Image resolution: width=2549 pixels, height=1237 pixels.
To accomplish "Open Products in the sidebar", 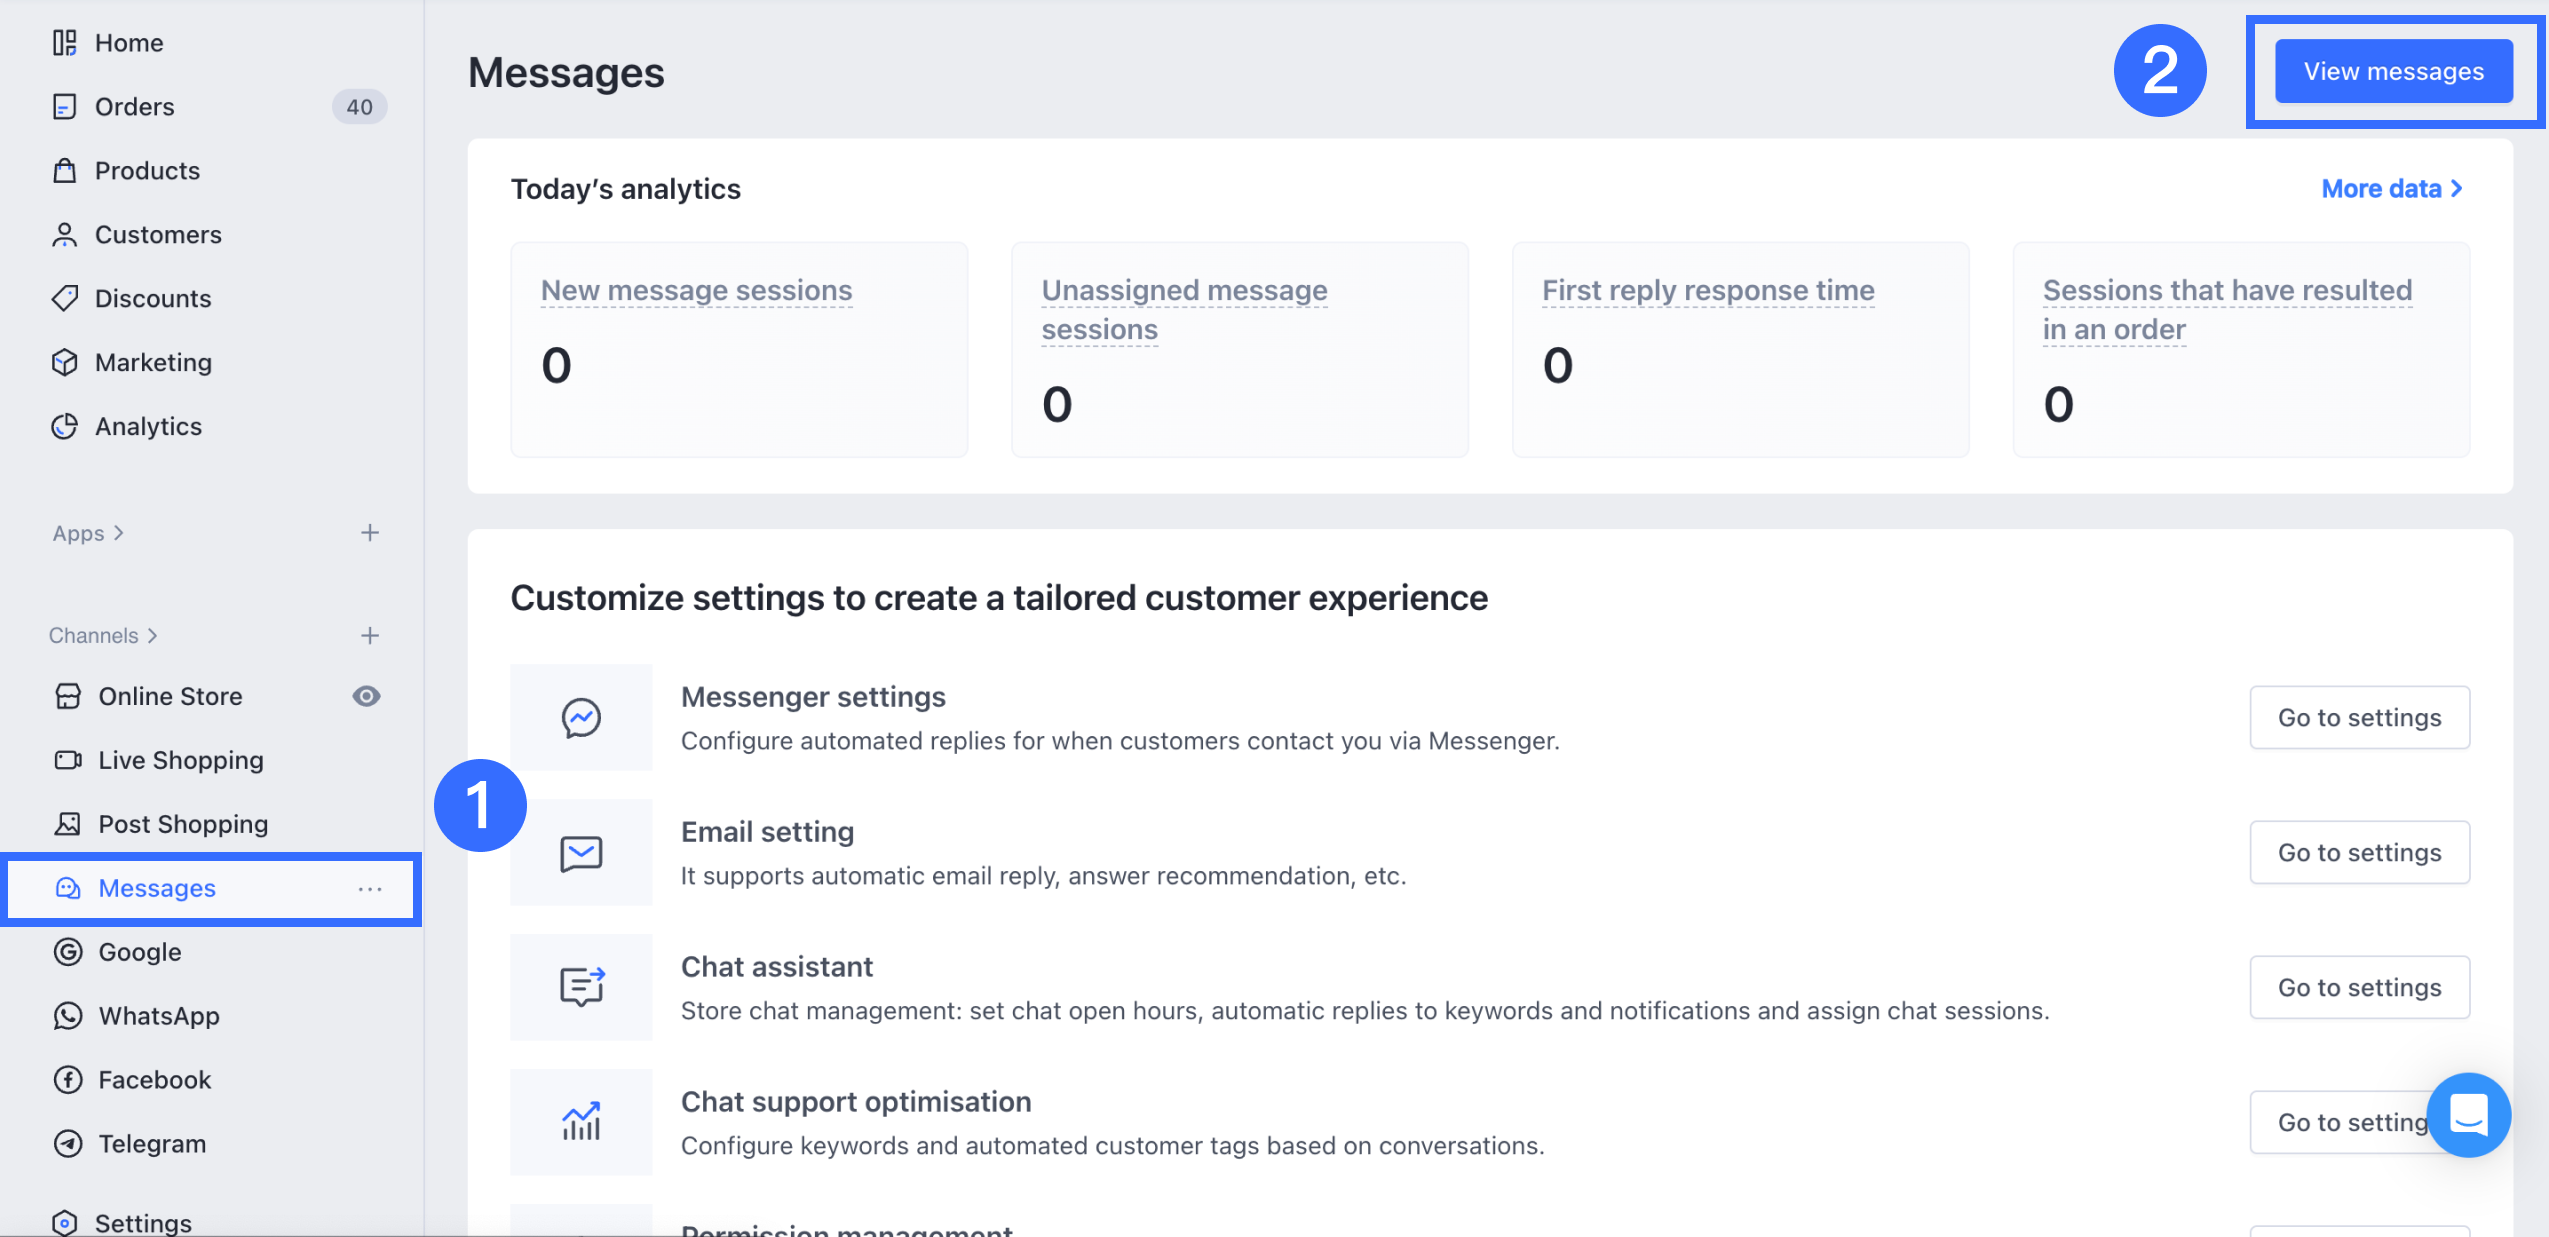I will click(x=147, y=171).
